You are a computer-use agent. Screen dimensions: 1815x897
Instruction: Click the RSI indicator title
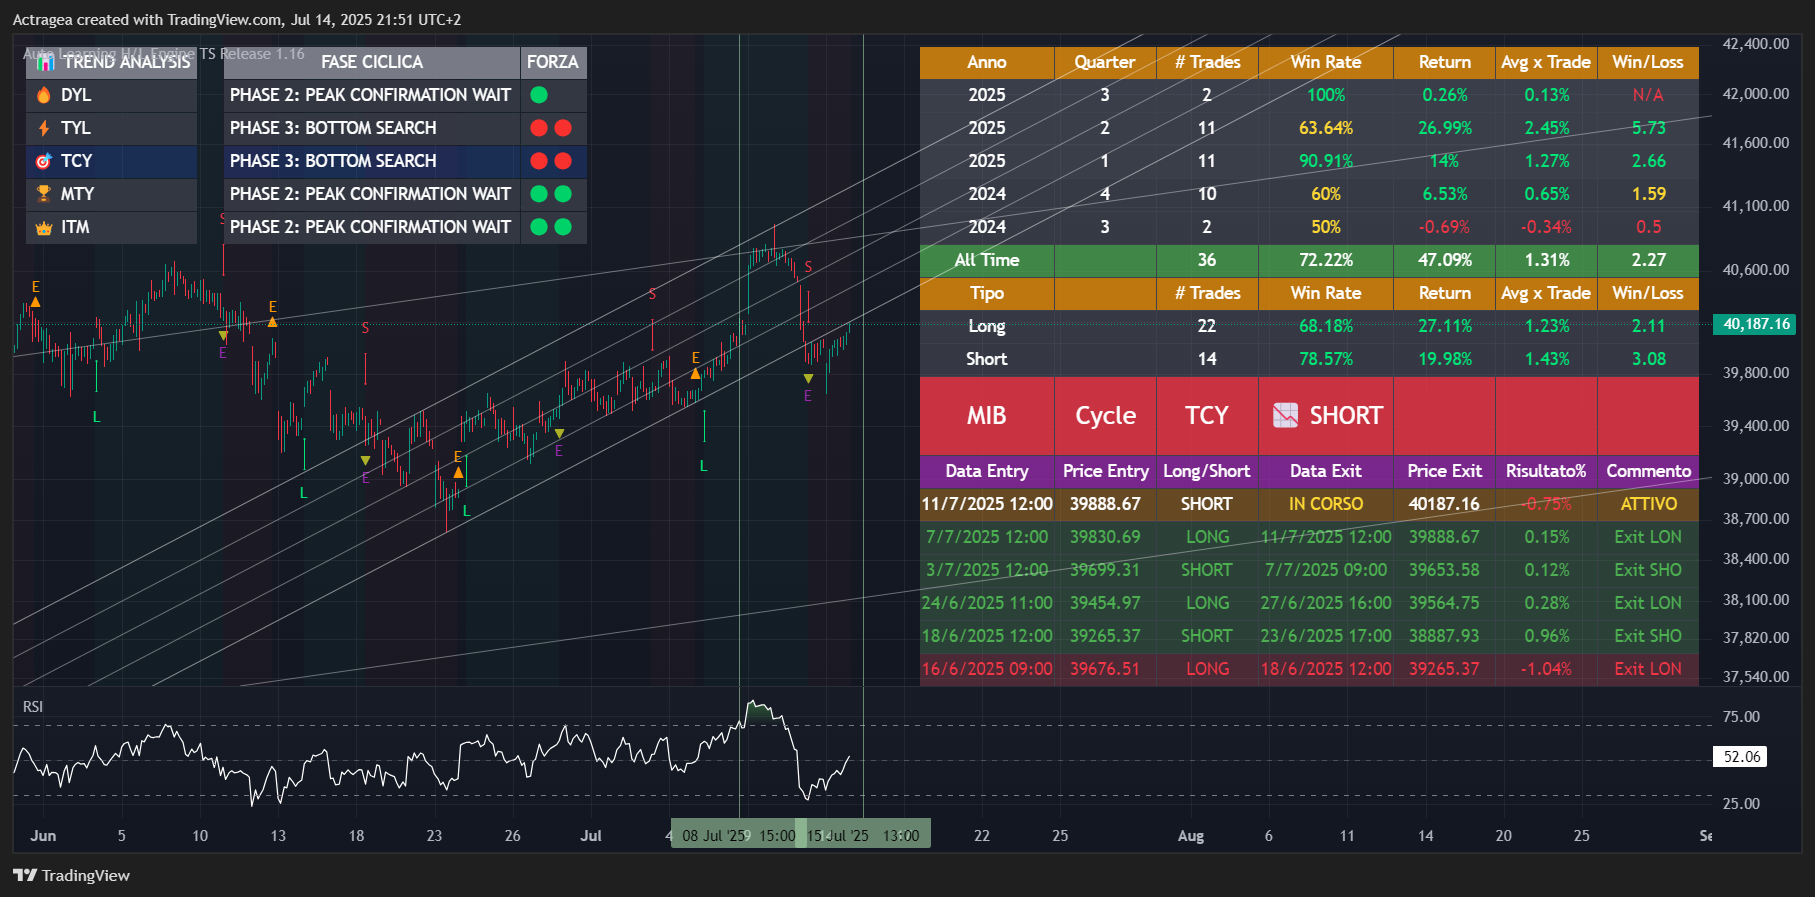point(33,707)
